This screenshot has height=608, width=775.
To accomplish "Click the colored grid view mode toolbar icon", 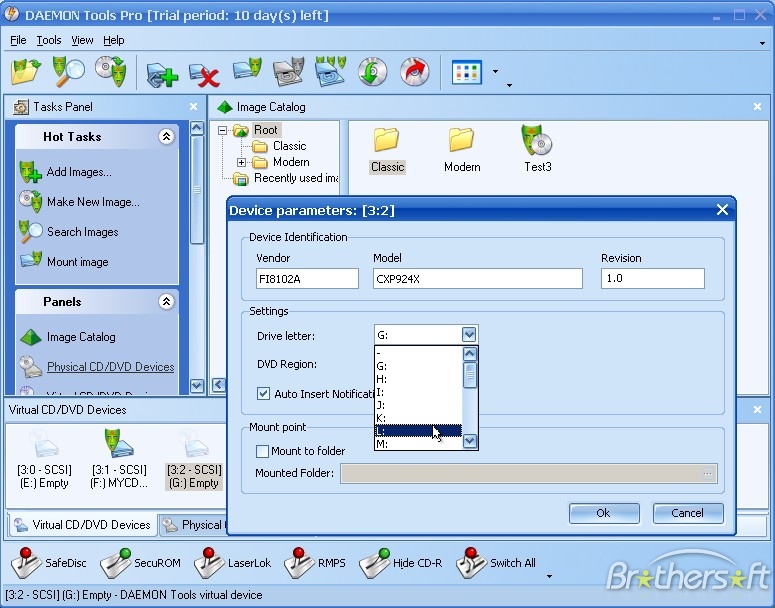I will point(467,72).
